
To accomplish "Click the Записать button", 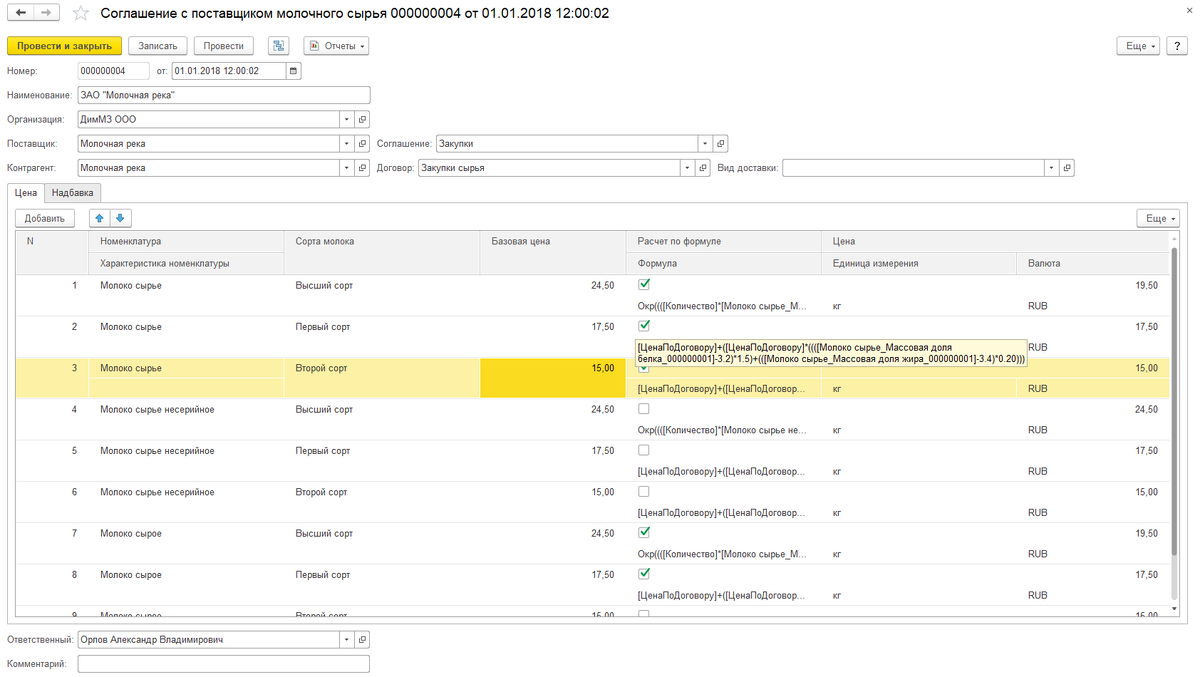I will tap(158, 46).
